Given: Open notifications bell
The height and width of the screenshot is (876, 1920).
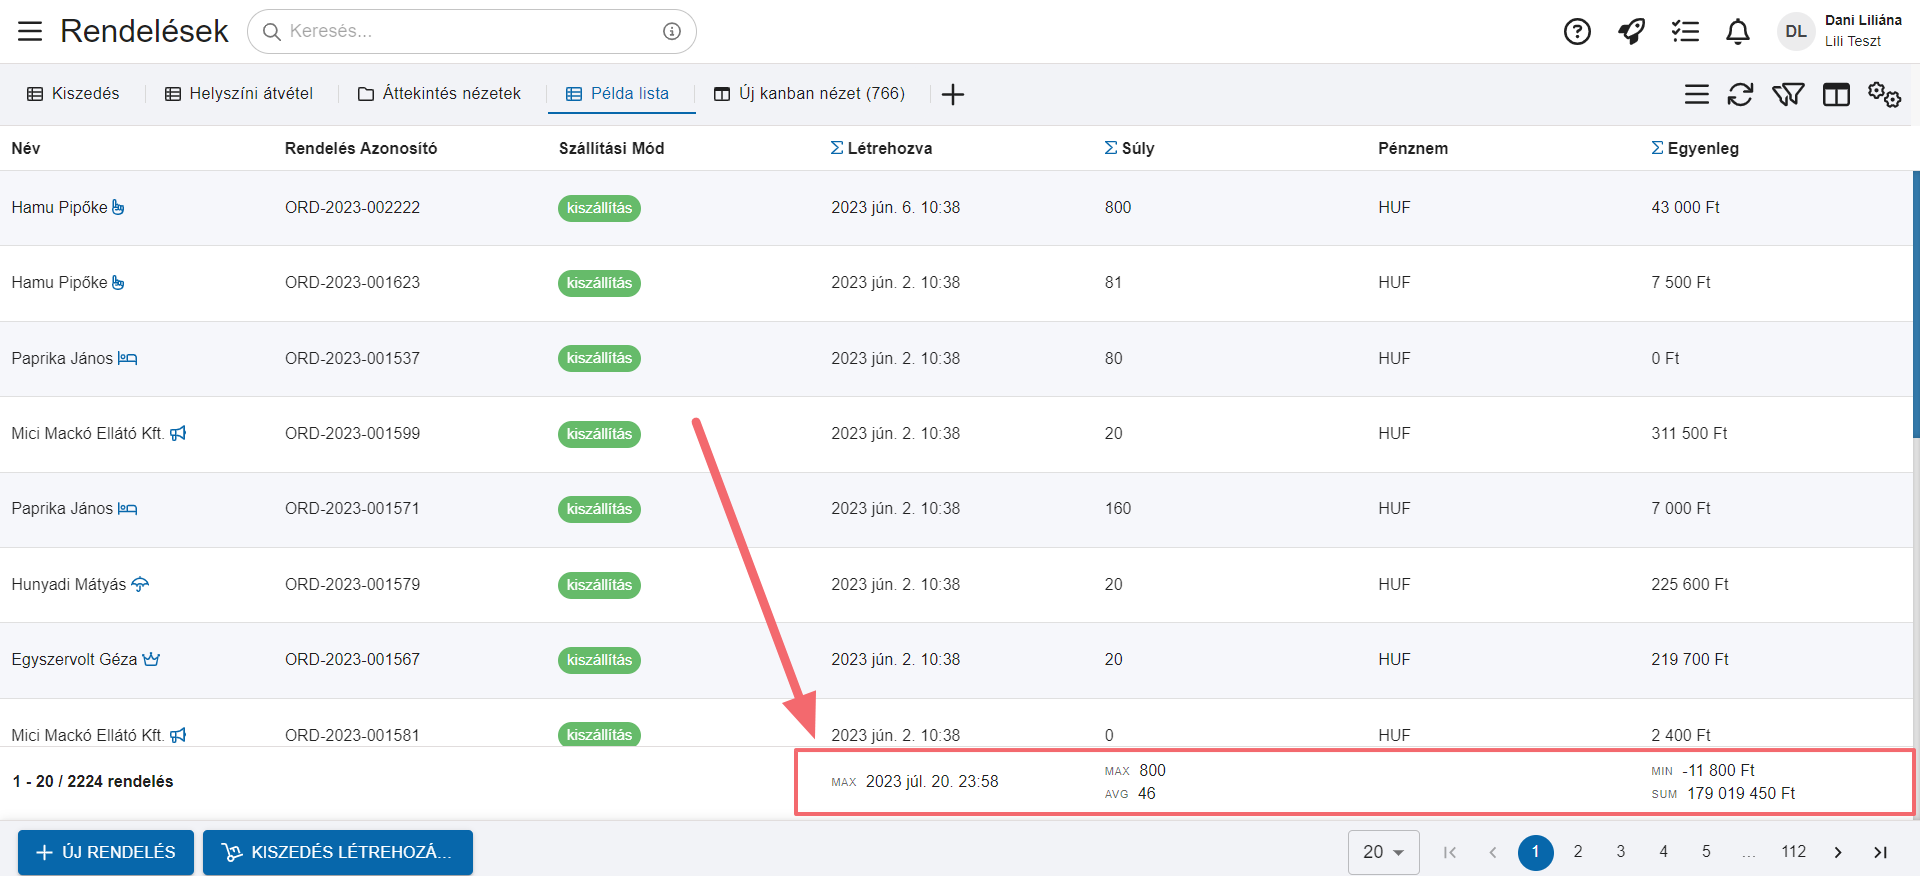Looking at the screenshot, I should coord(1738,32).
